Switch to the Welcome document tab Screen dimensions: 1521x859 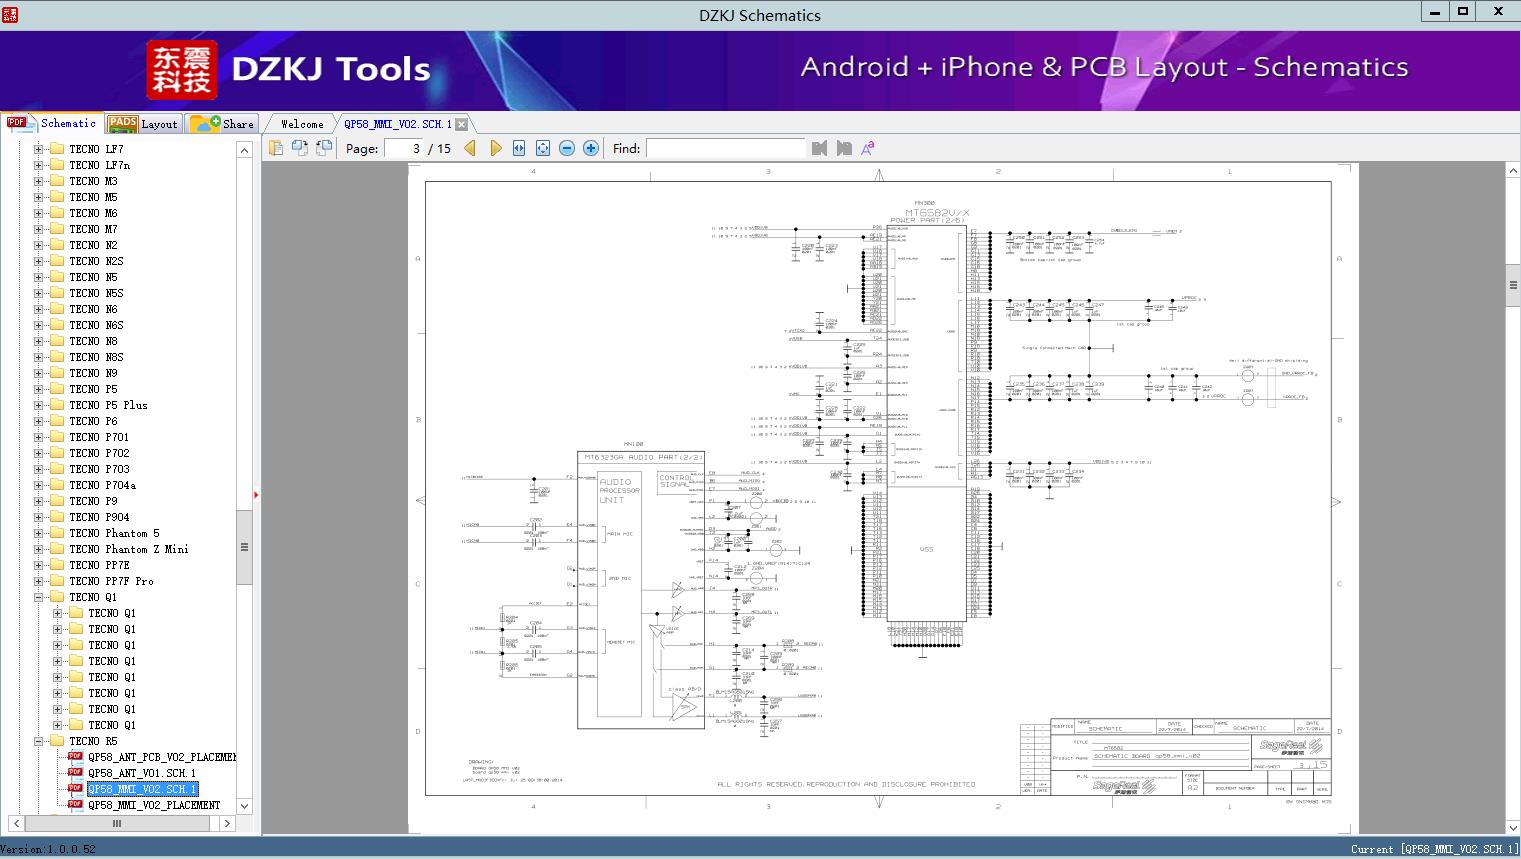point(302,124)
